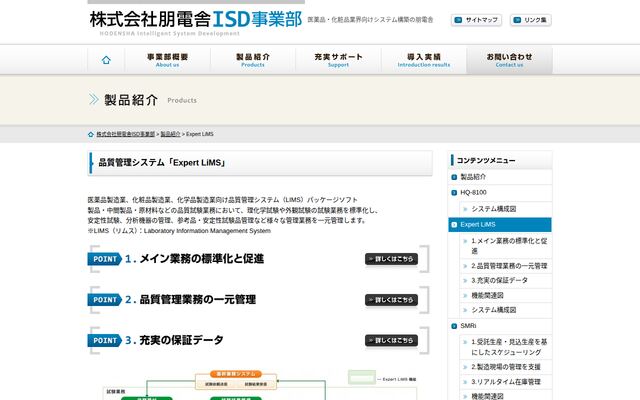This screenshot has width=640, height=400.
Task: Click 詳しくはこちら for POINT 2
Action: click(x=391, y=300)
